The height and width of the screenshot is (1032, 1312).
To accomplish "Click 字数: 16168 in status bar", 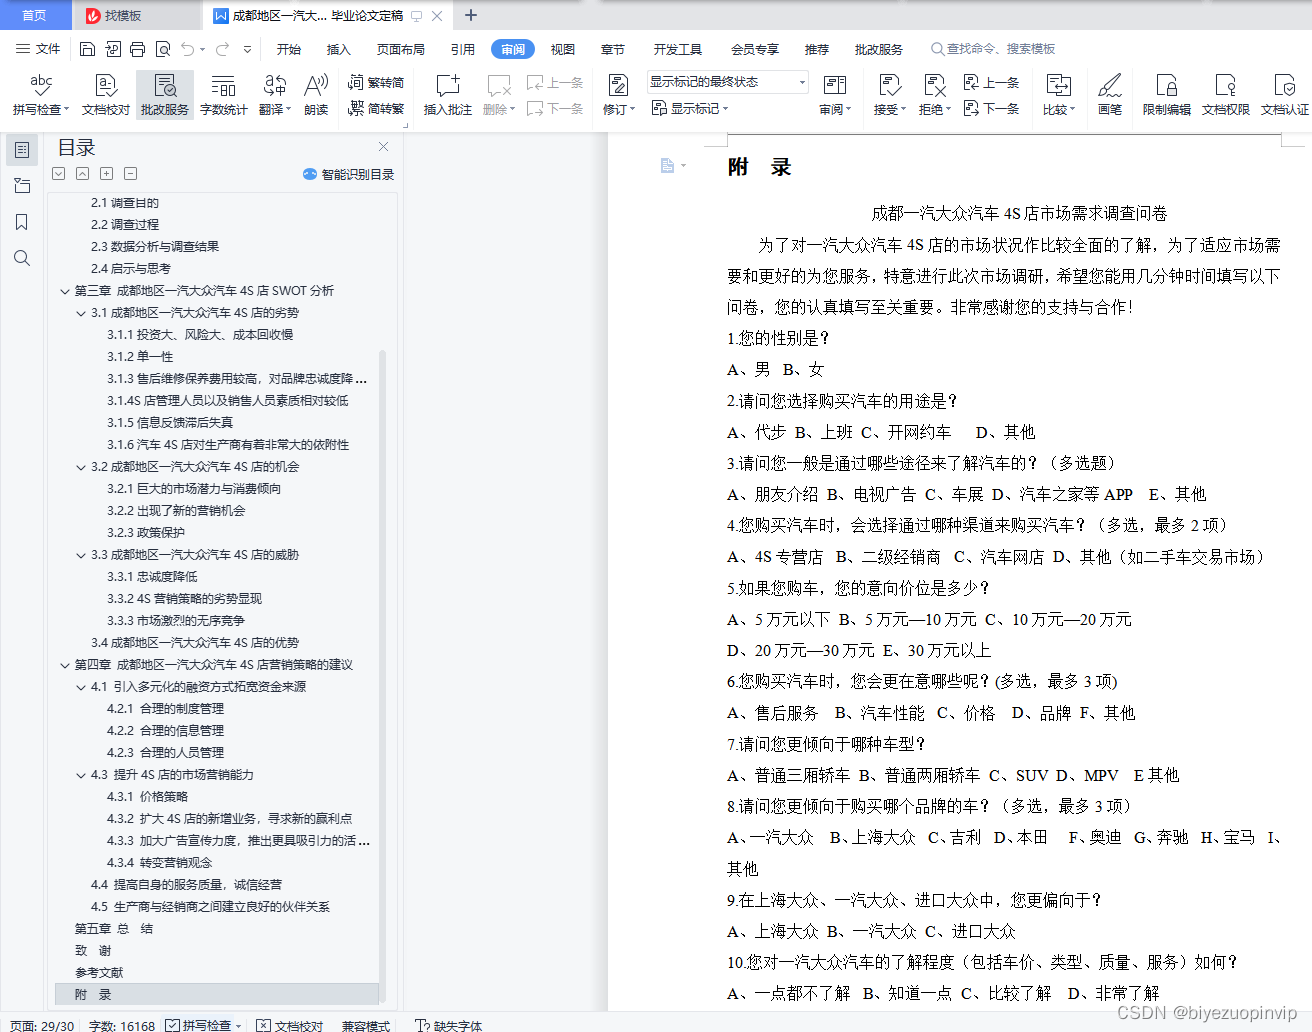I will point(122,1025).
